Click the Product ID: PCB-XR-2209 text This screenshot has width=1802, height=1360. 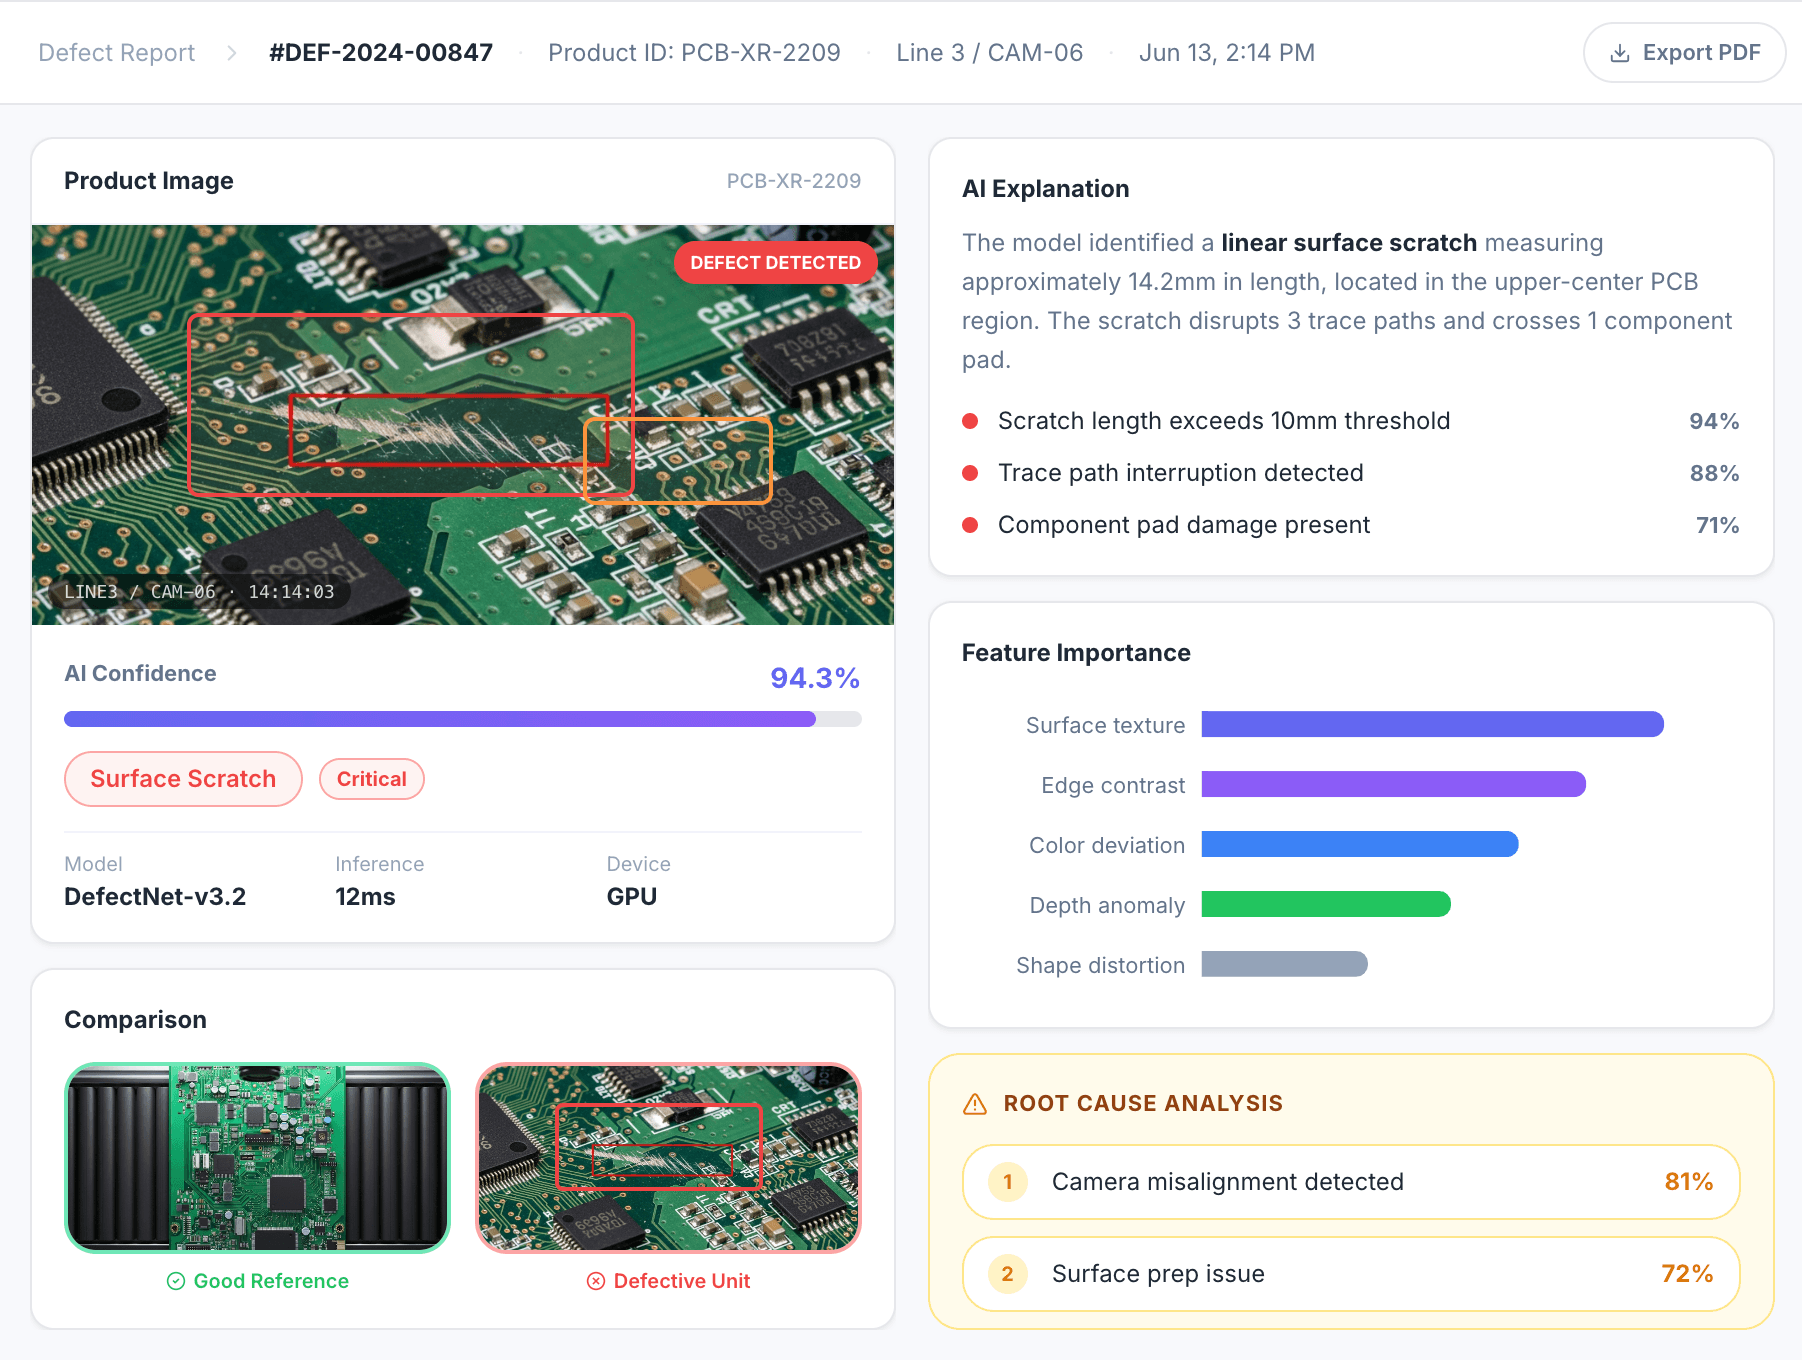click(x=694, y=53)
